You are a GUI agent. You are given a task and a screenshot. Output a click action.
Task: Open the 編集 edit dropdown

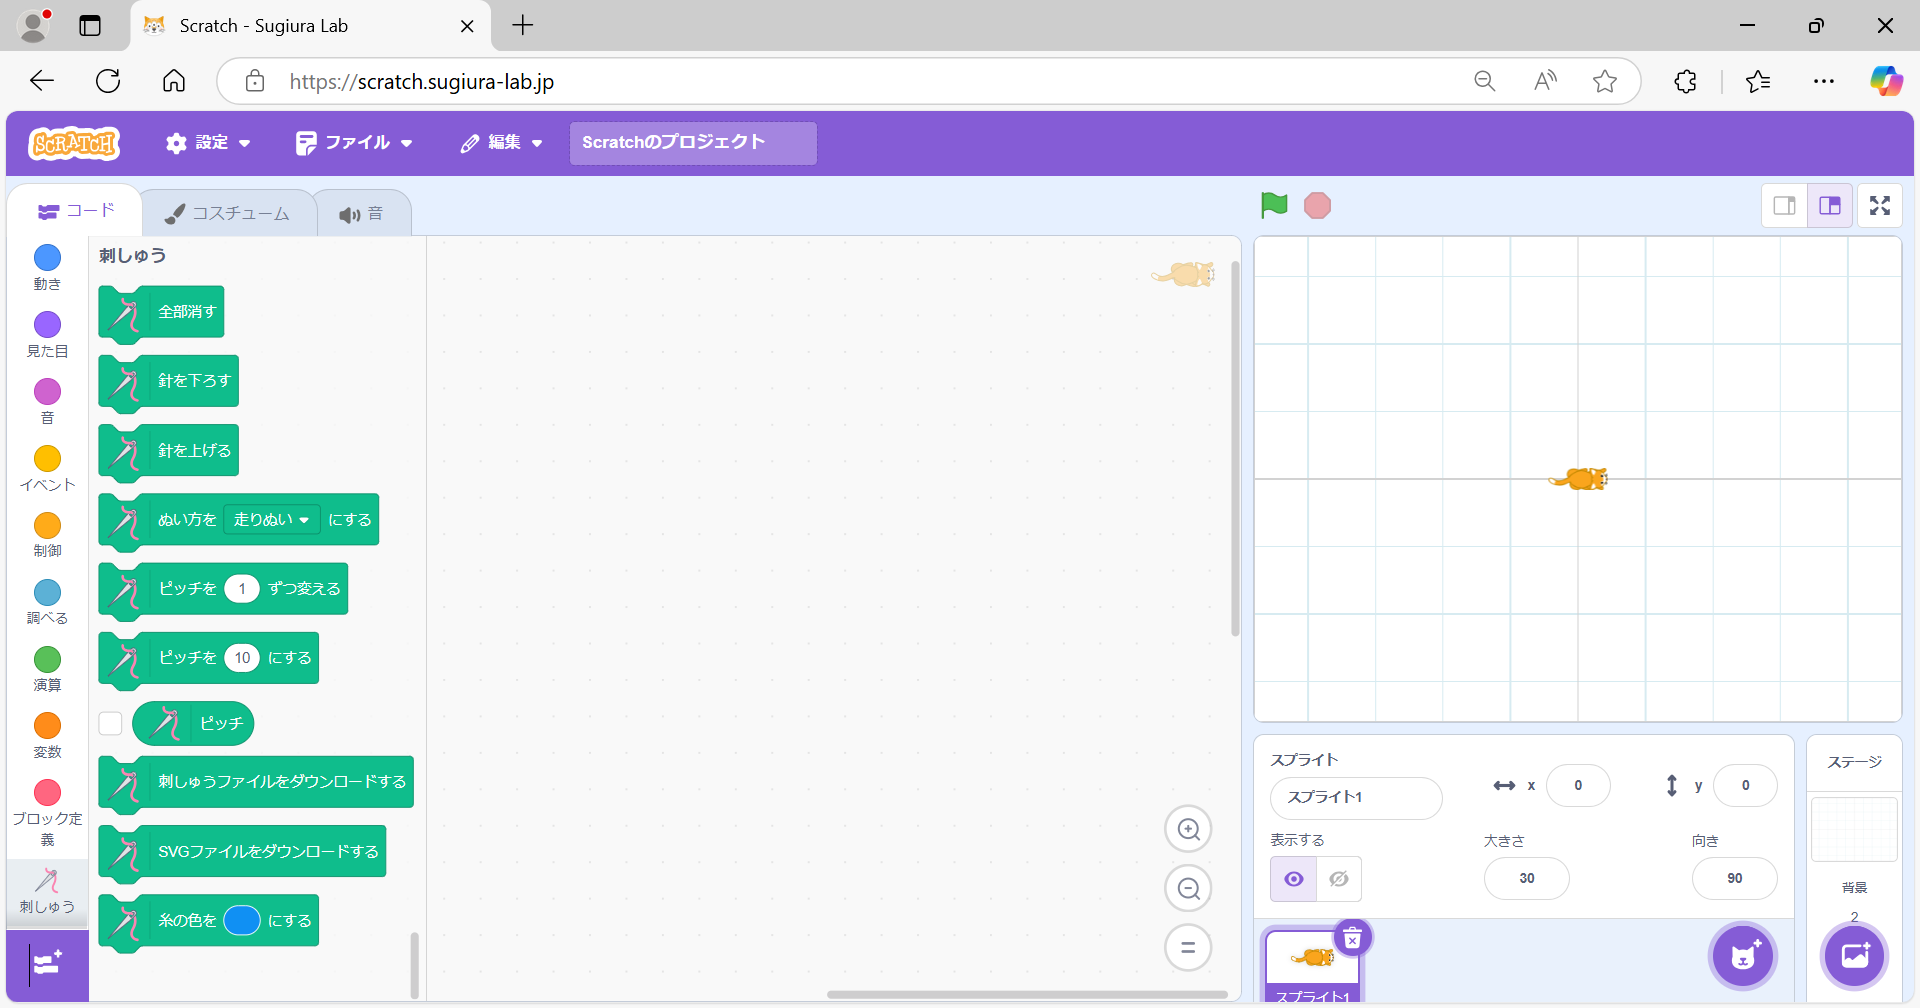tap(502, 143)
